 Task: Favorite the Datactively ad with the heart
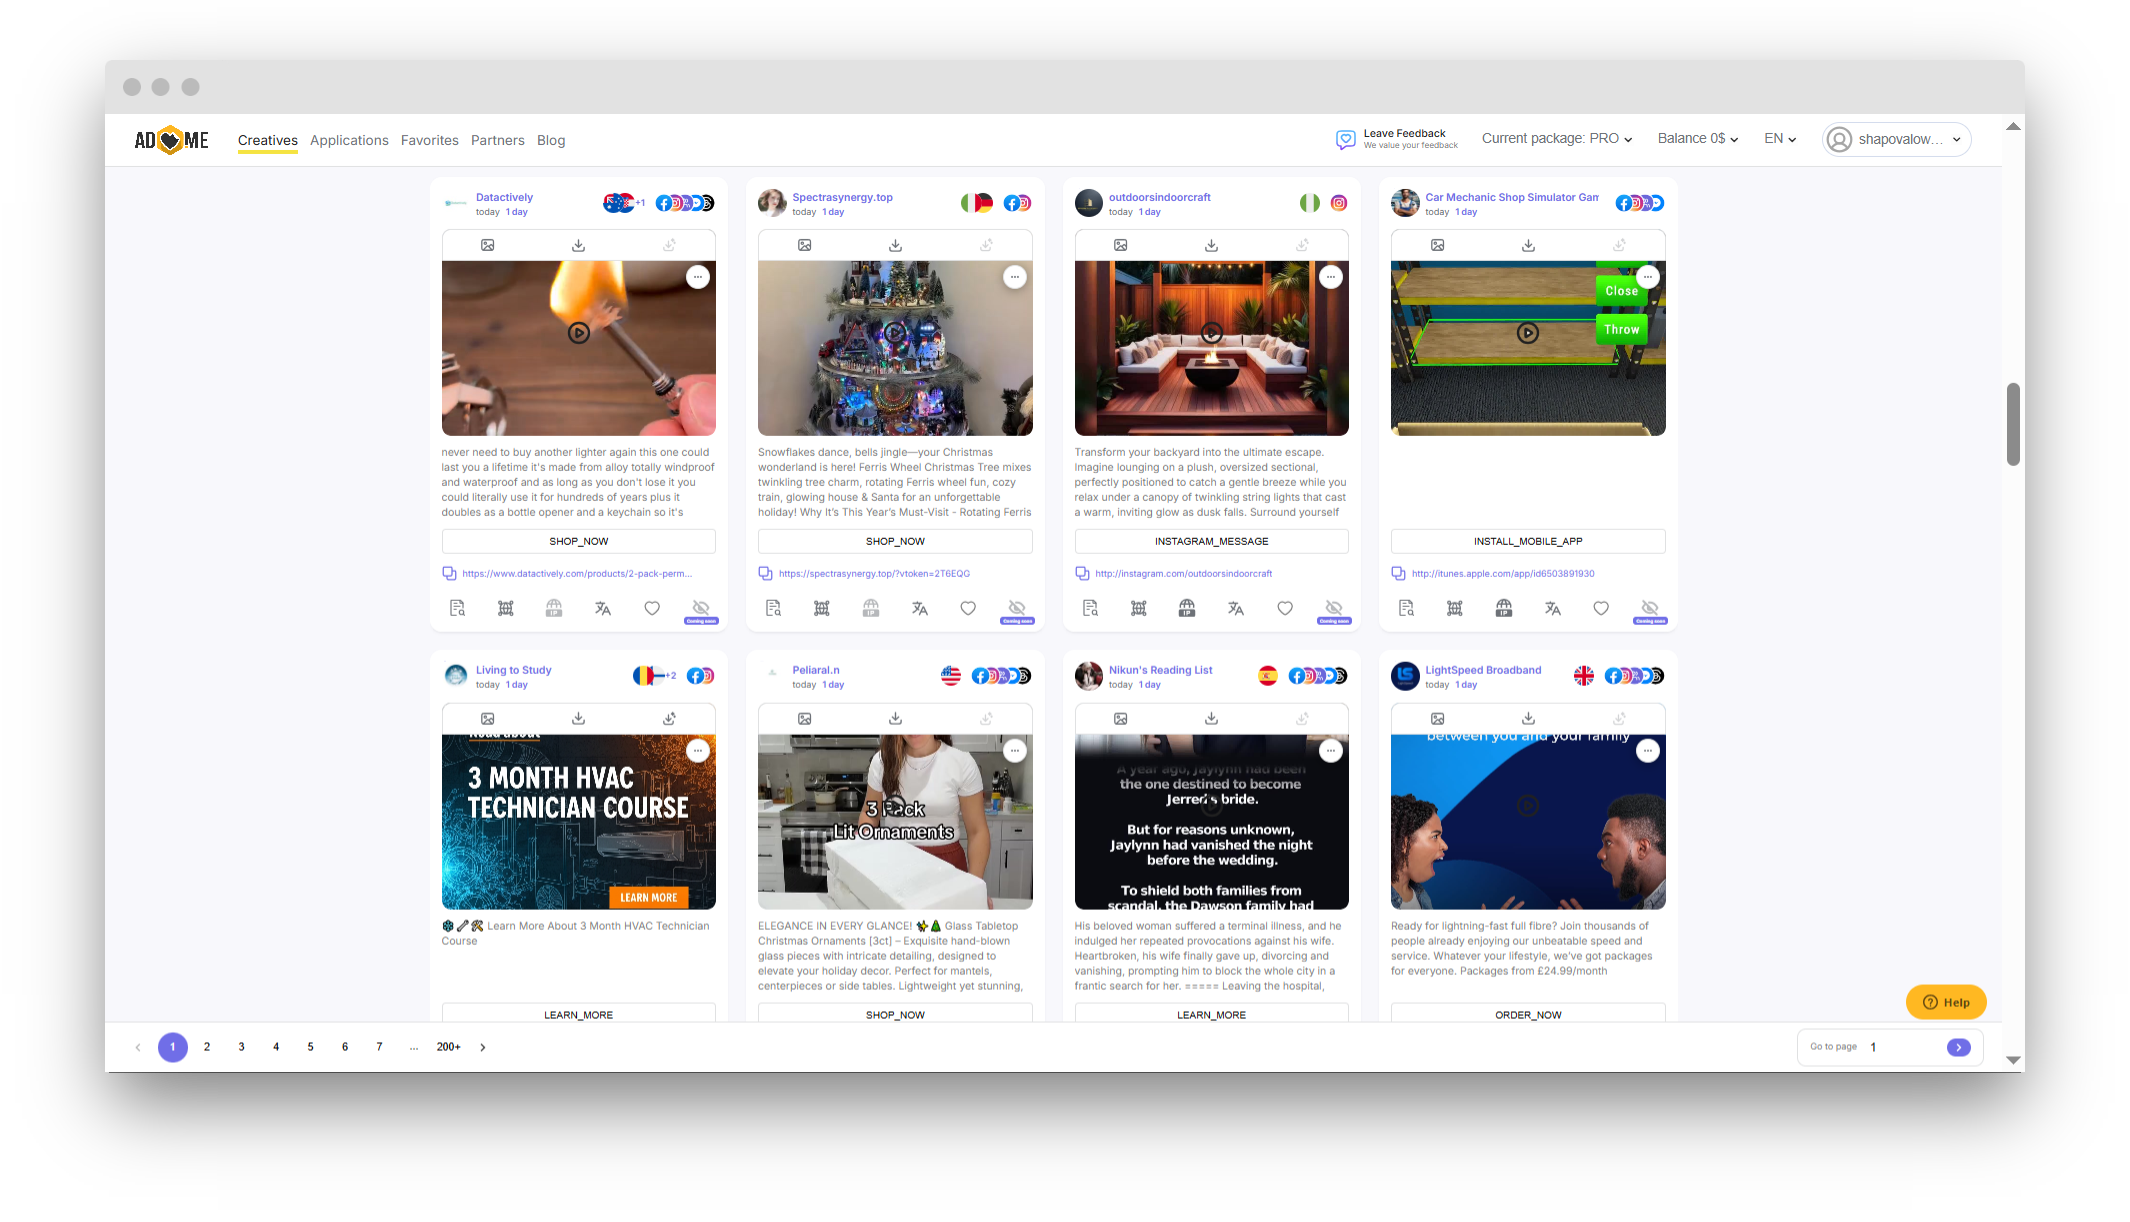[x=652, y=608]
